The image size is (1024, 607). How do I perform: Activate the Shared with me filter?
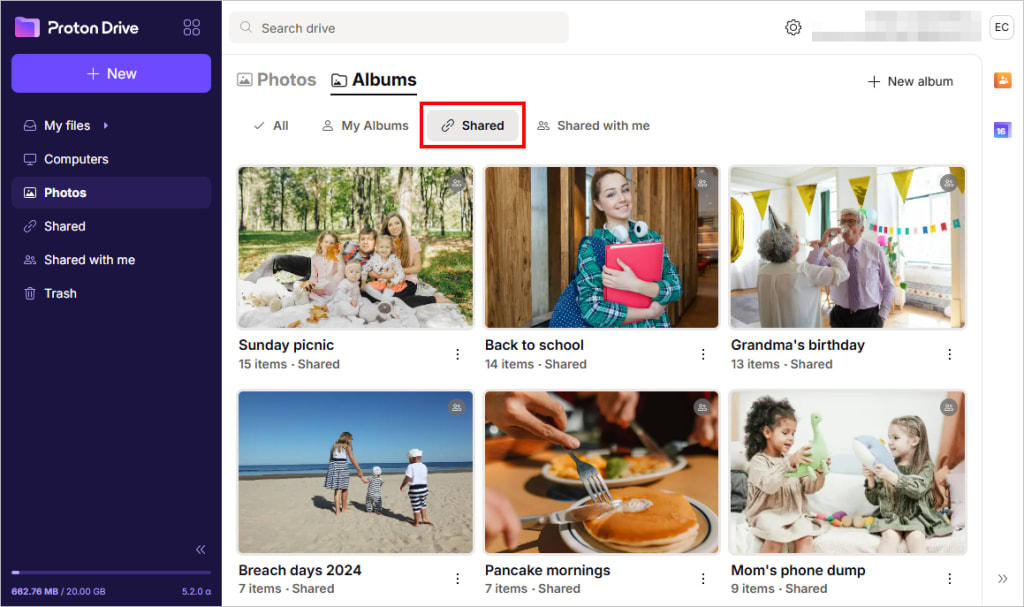coord(593,125)
